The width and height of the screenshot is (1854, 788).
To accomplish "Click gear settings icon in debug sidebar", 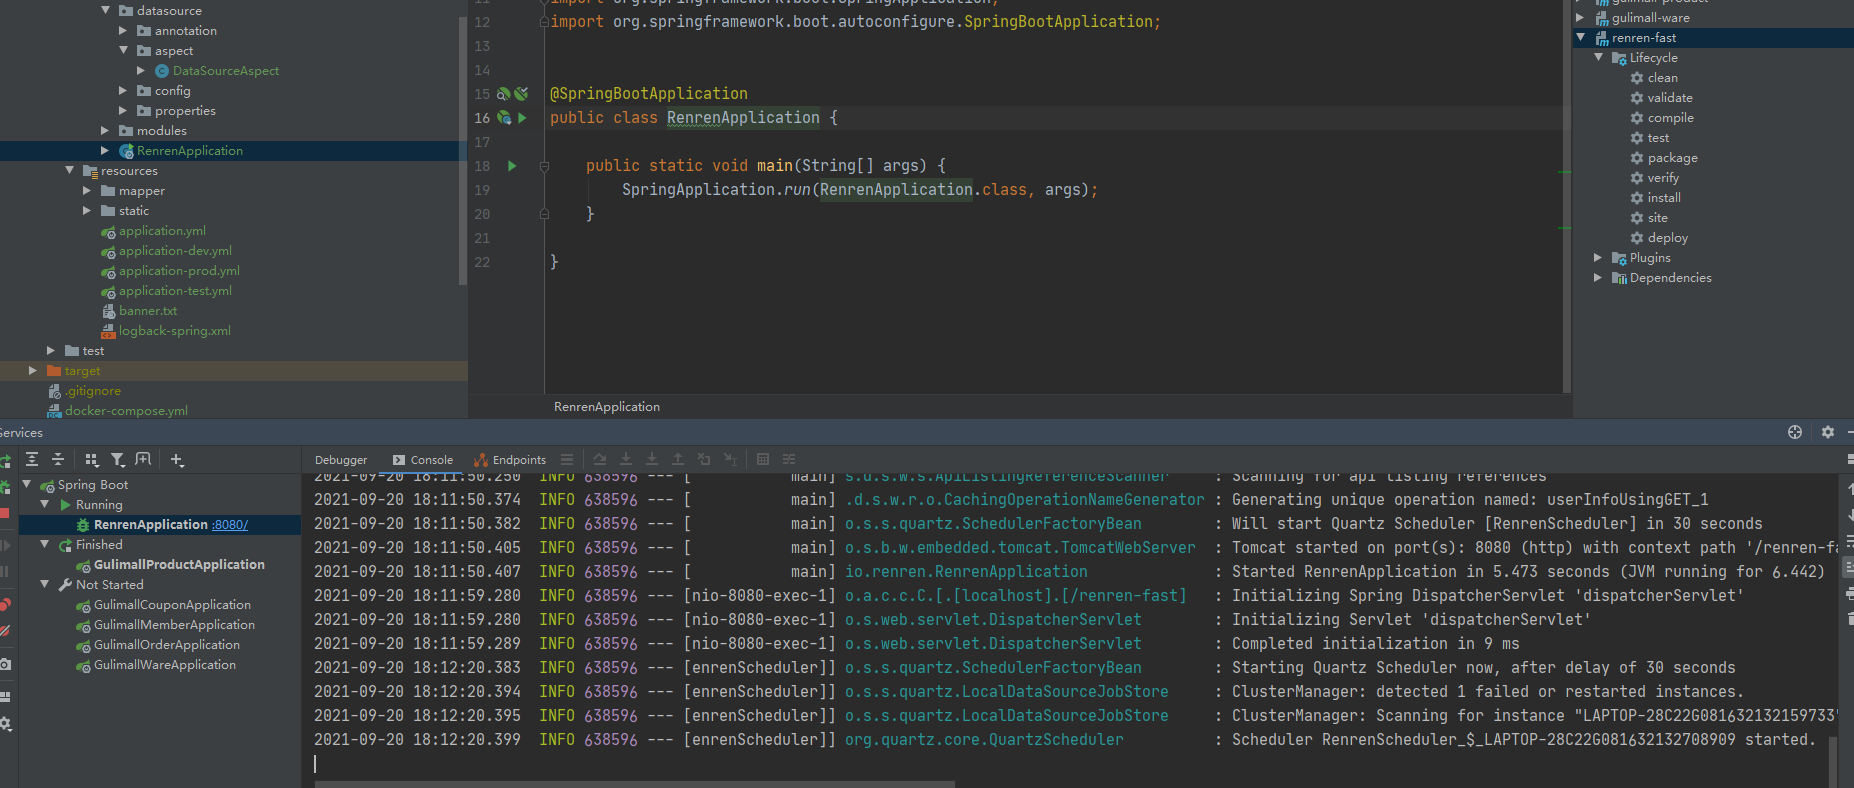I will point(4,724).
